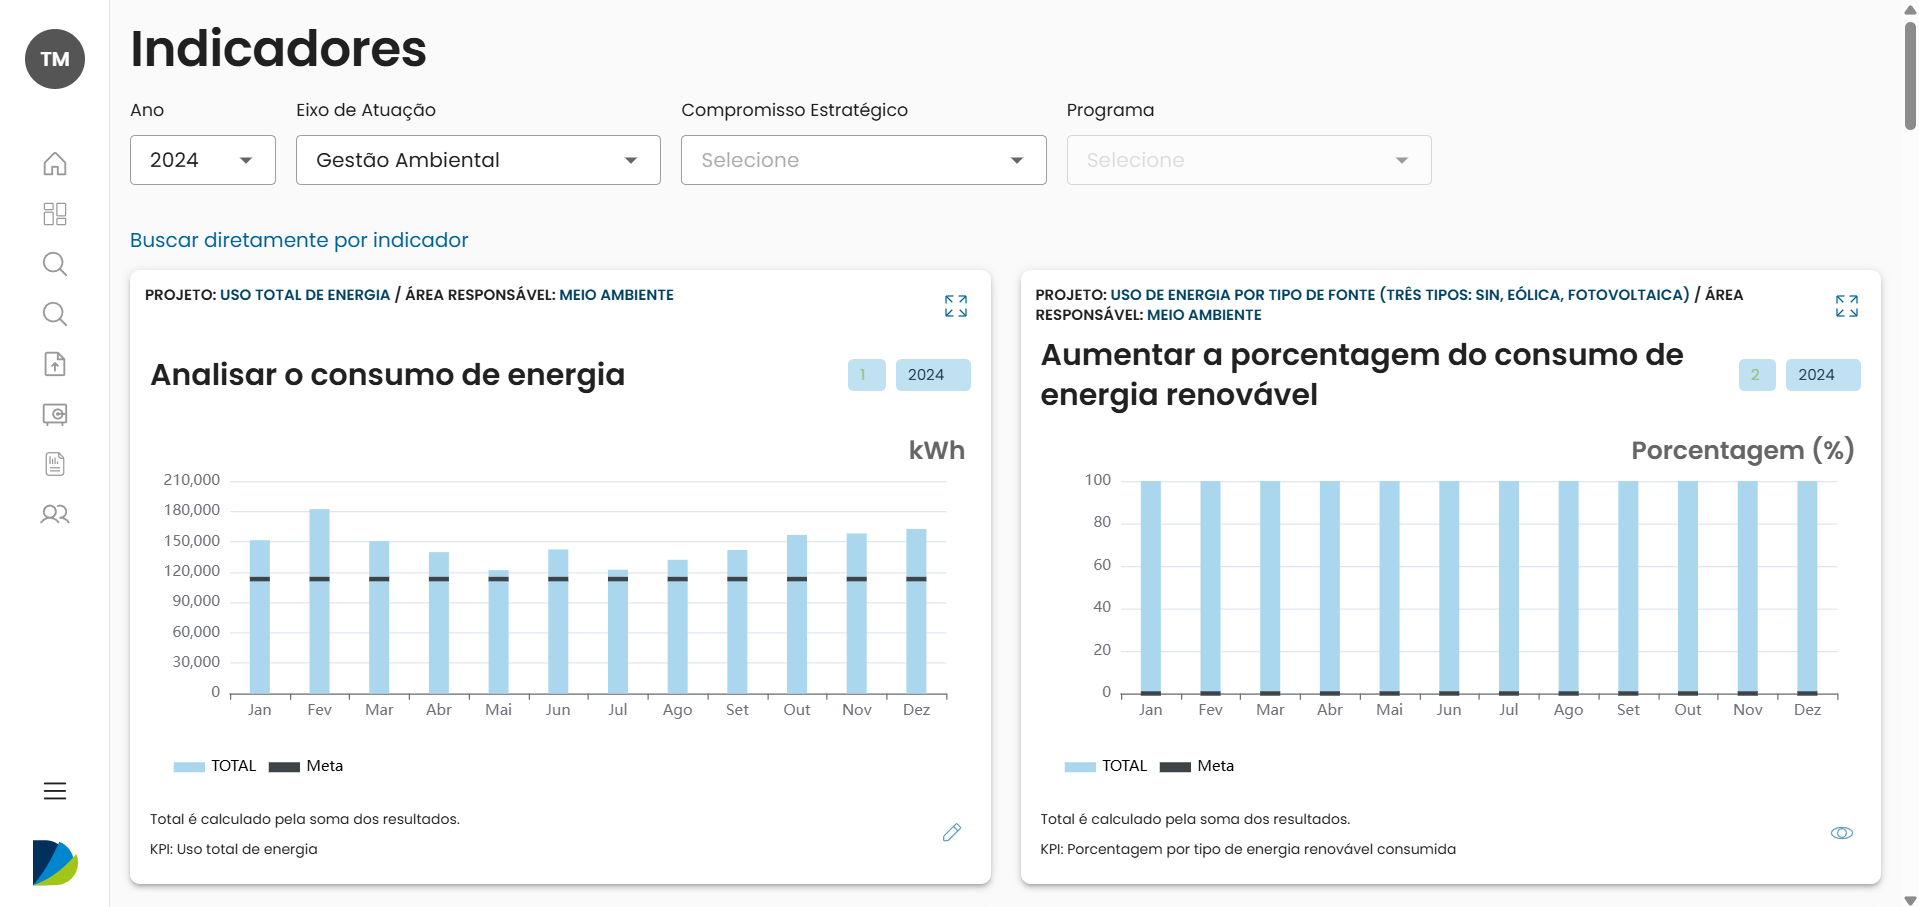Click the Jan bar in the Porcentagem chart
The height and width of the screenshot is (907, 1919).
pyautogui.click(x=1151, y=587)
